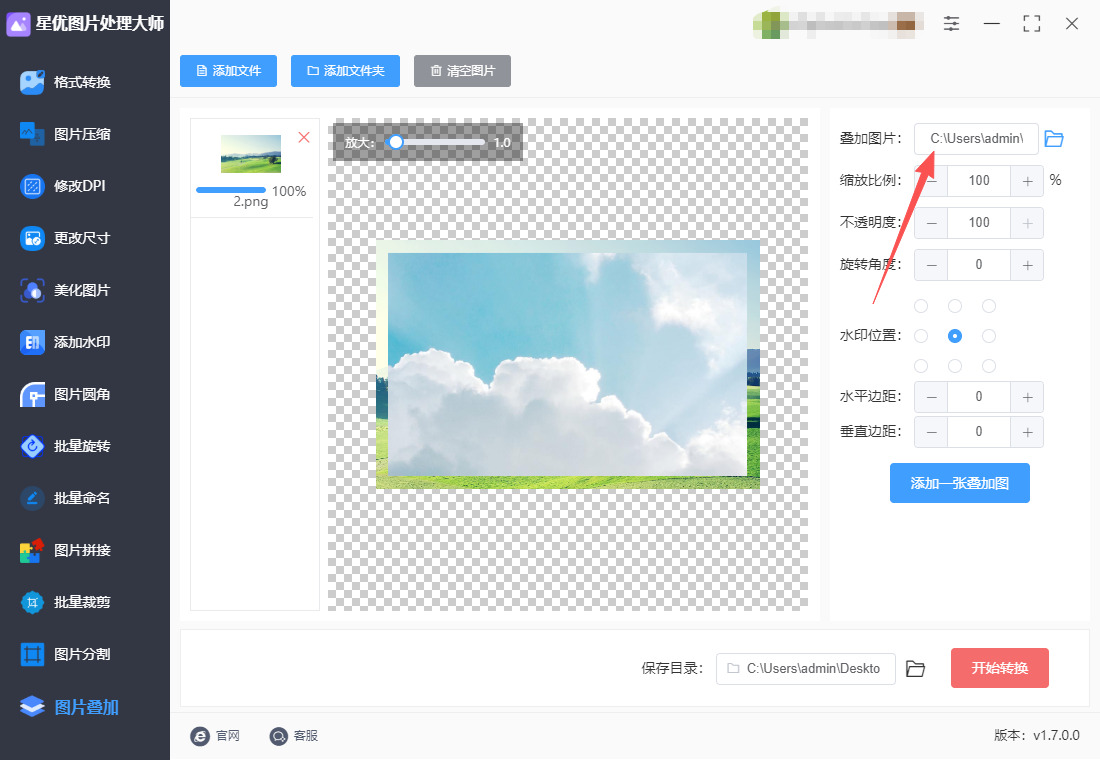Select top-center watermark position

pyautogui.click(x=955, y=306)
